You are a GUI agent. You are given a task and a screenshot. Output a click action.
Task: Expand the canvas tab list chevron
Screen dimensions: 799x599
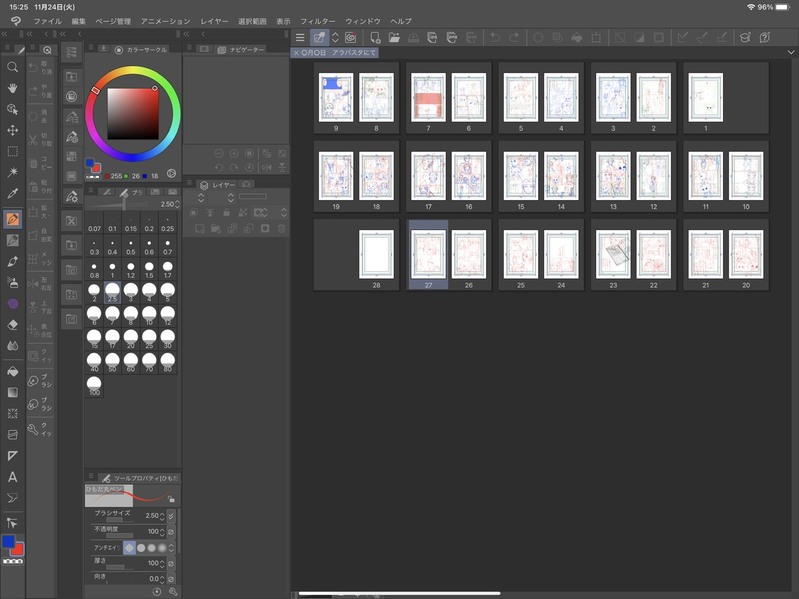pos(791,52)
